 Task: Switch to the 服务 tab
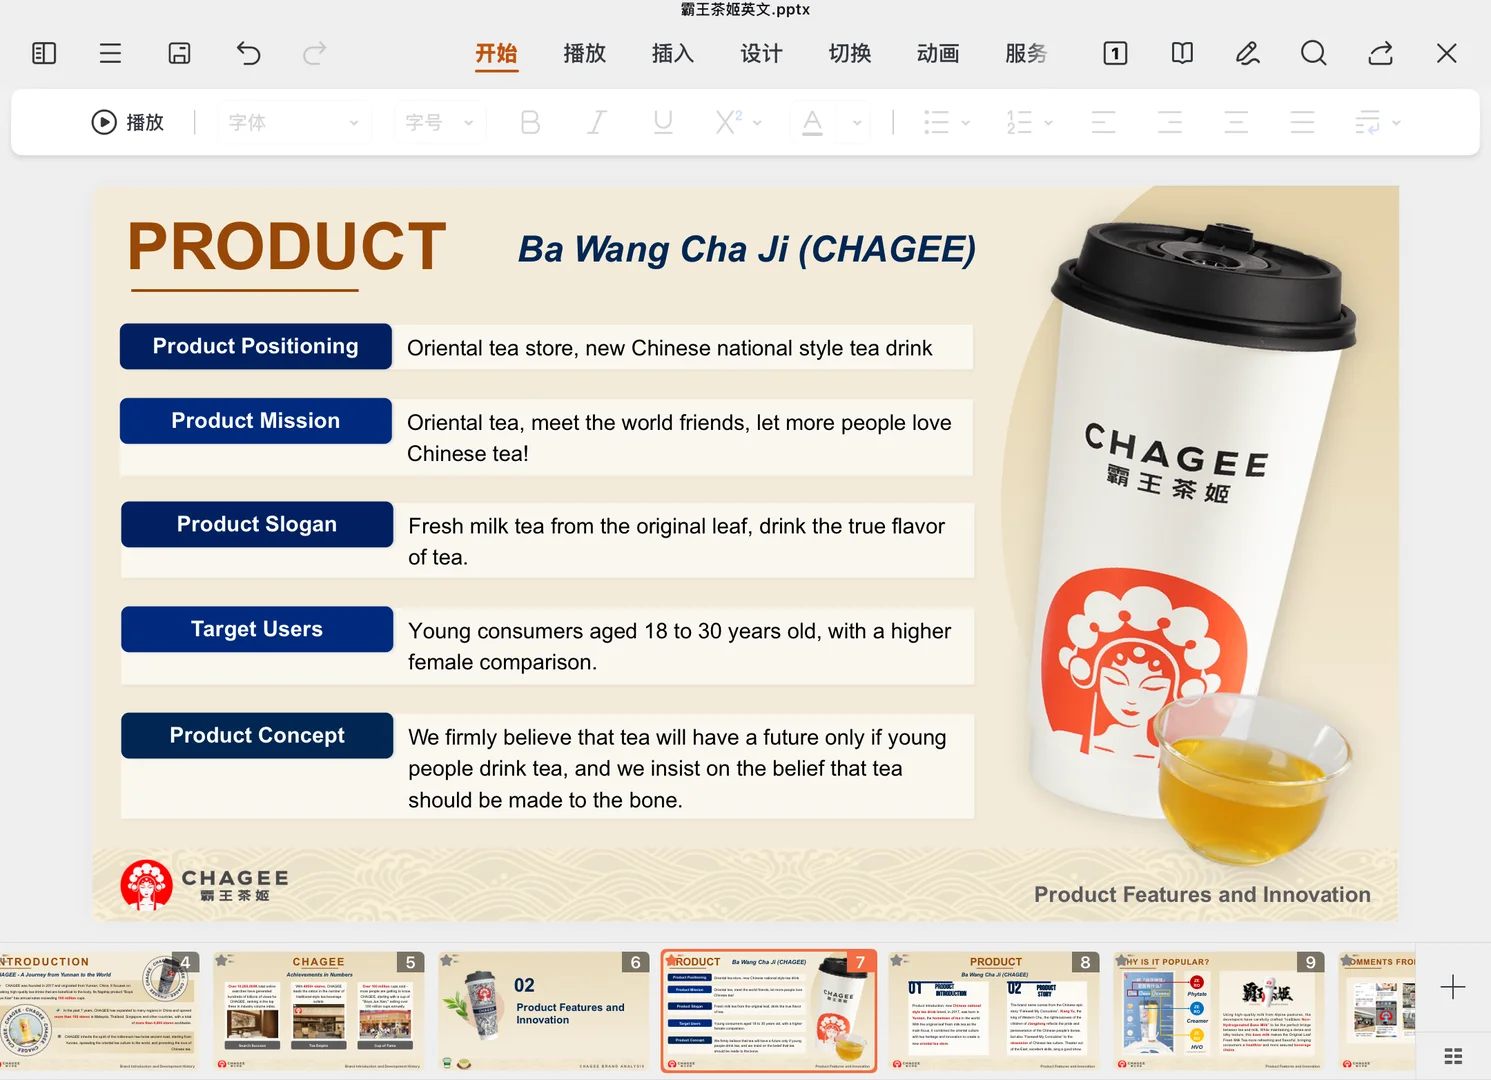(x=1027, y=54)
